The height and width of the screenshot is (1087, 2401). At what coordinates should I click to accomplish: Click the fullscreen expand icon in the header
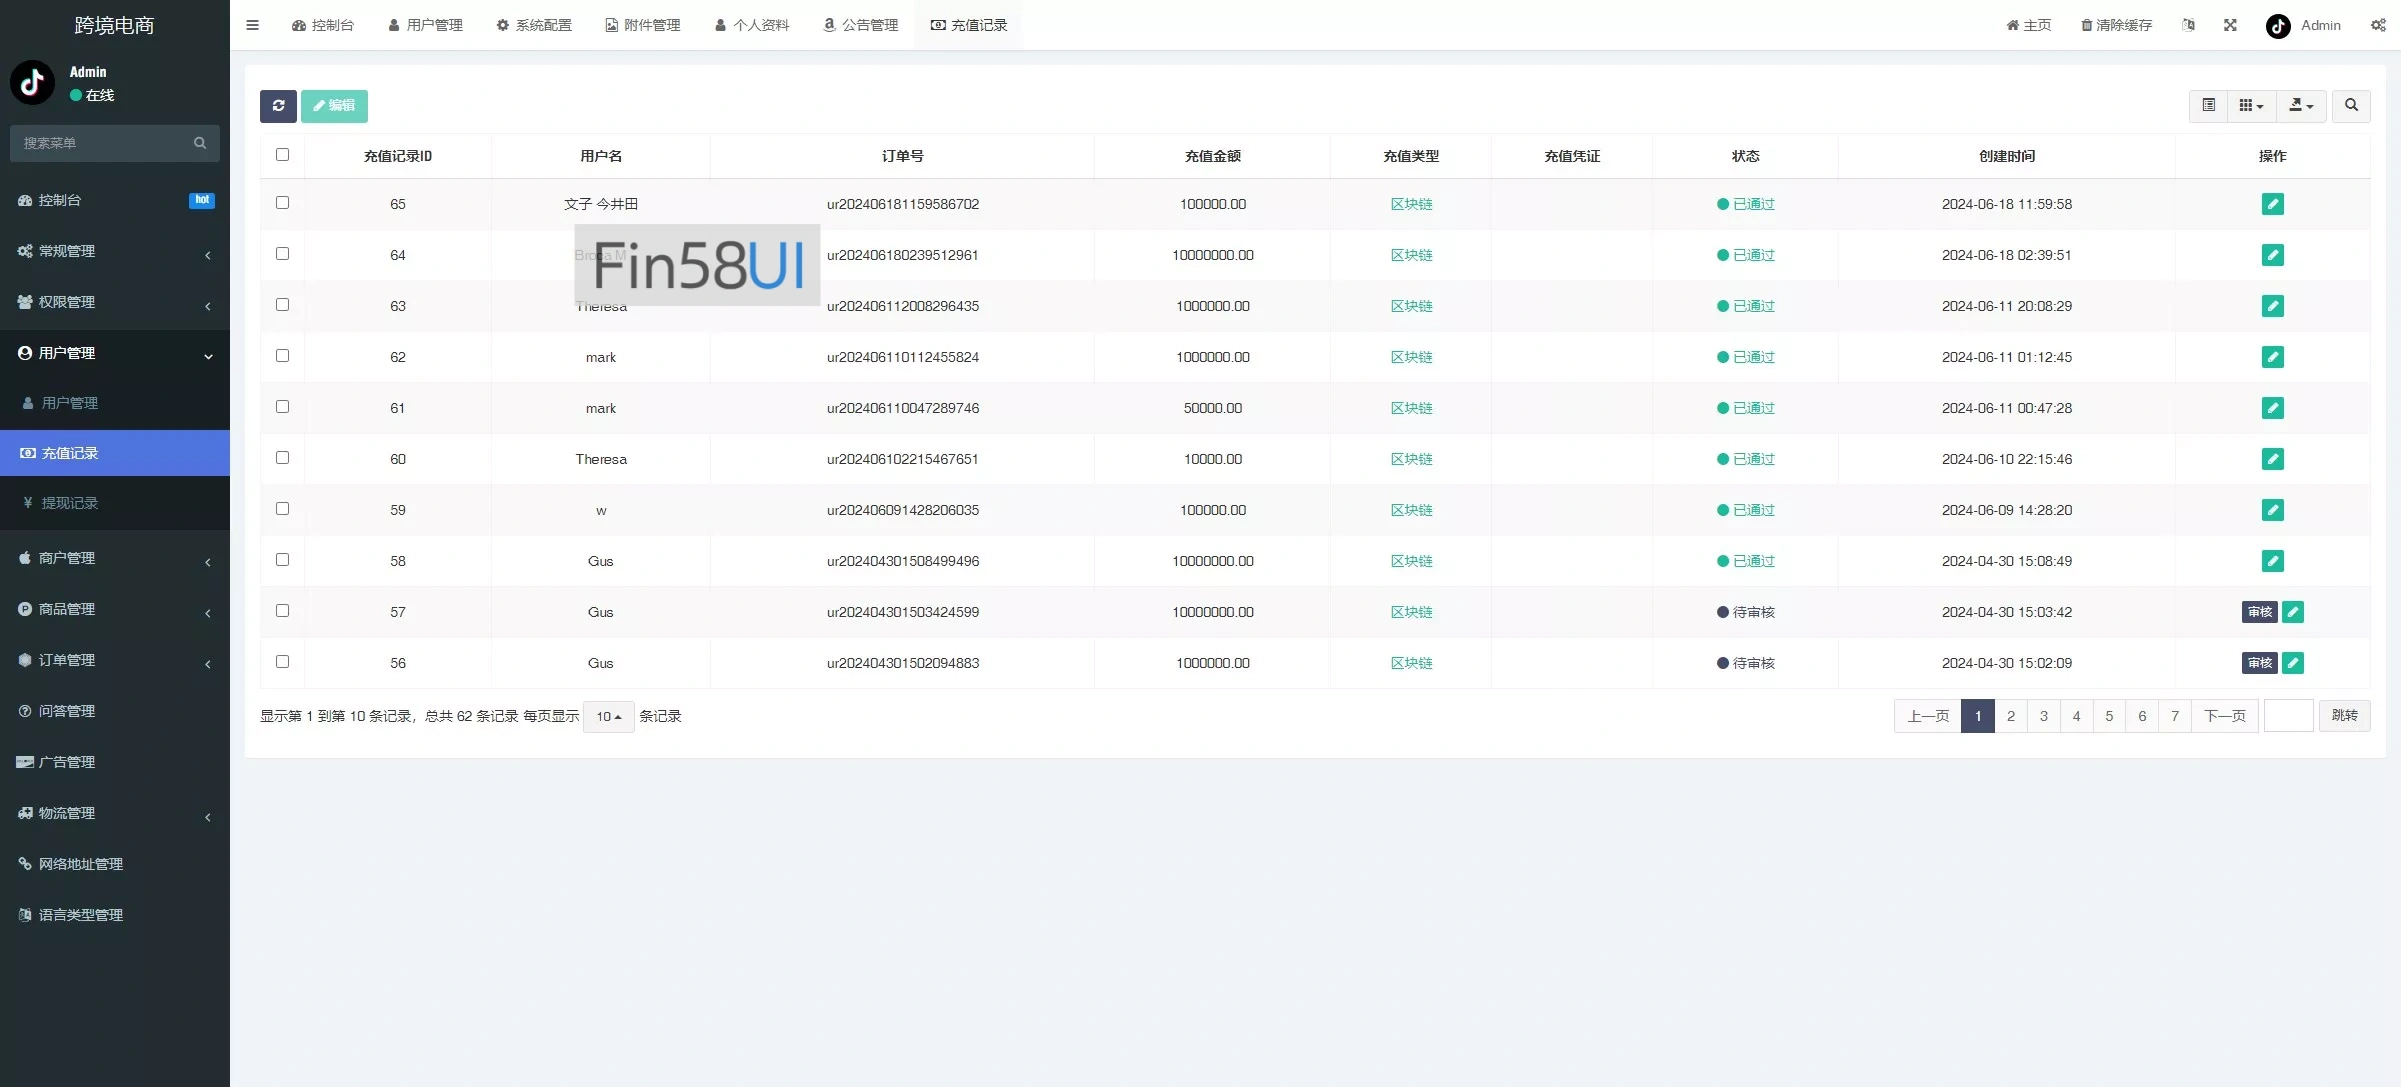click(2230, 25)
